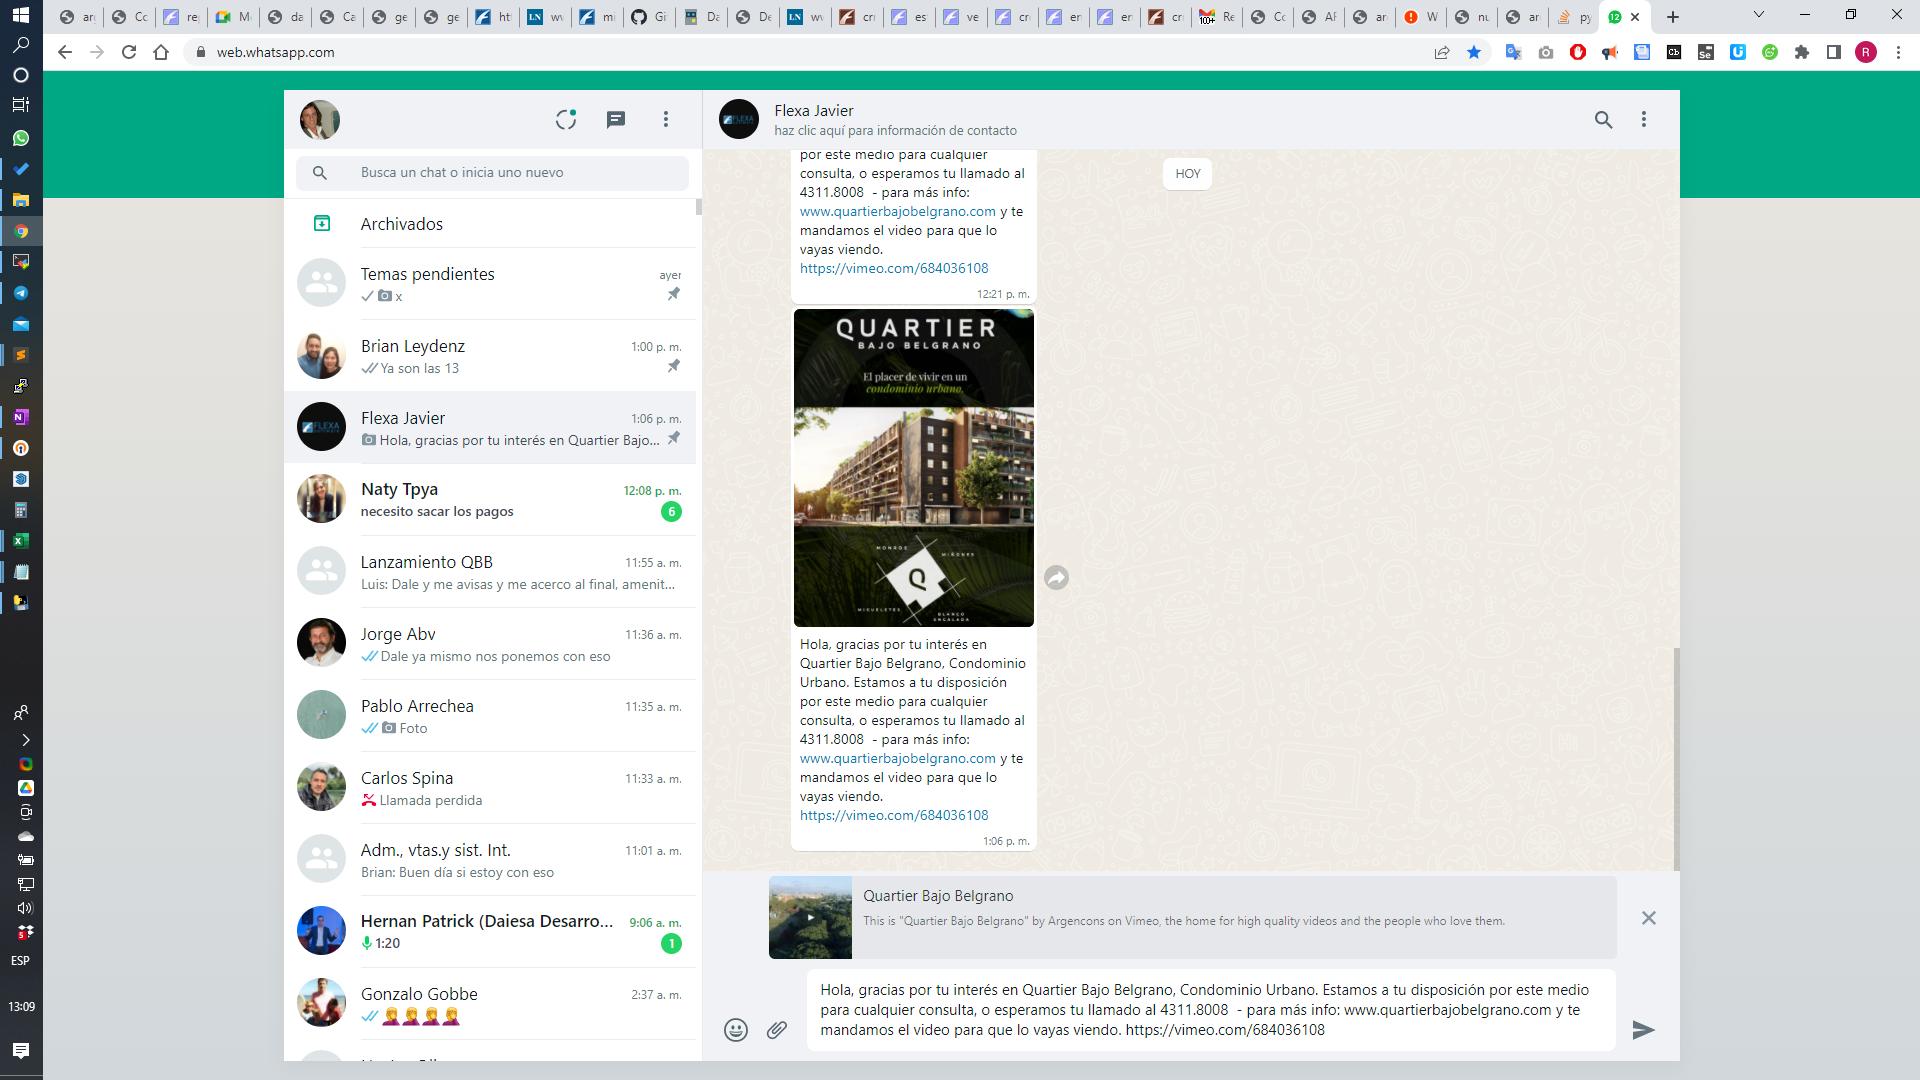Open the Flexa Javier conversation menu
Image resolution: width=1920 pixels, height=1080 pixels.
click(x=1644, y=120)
